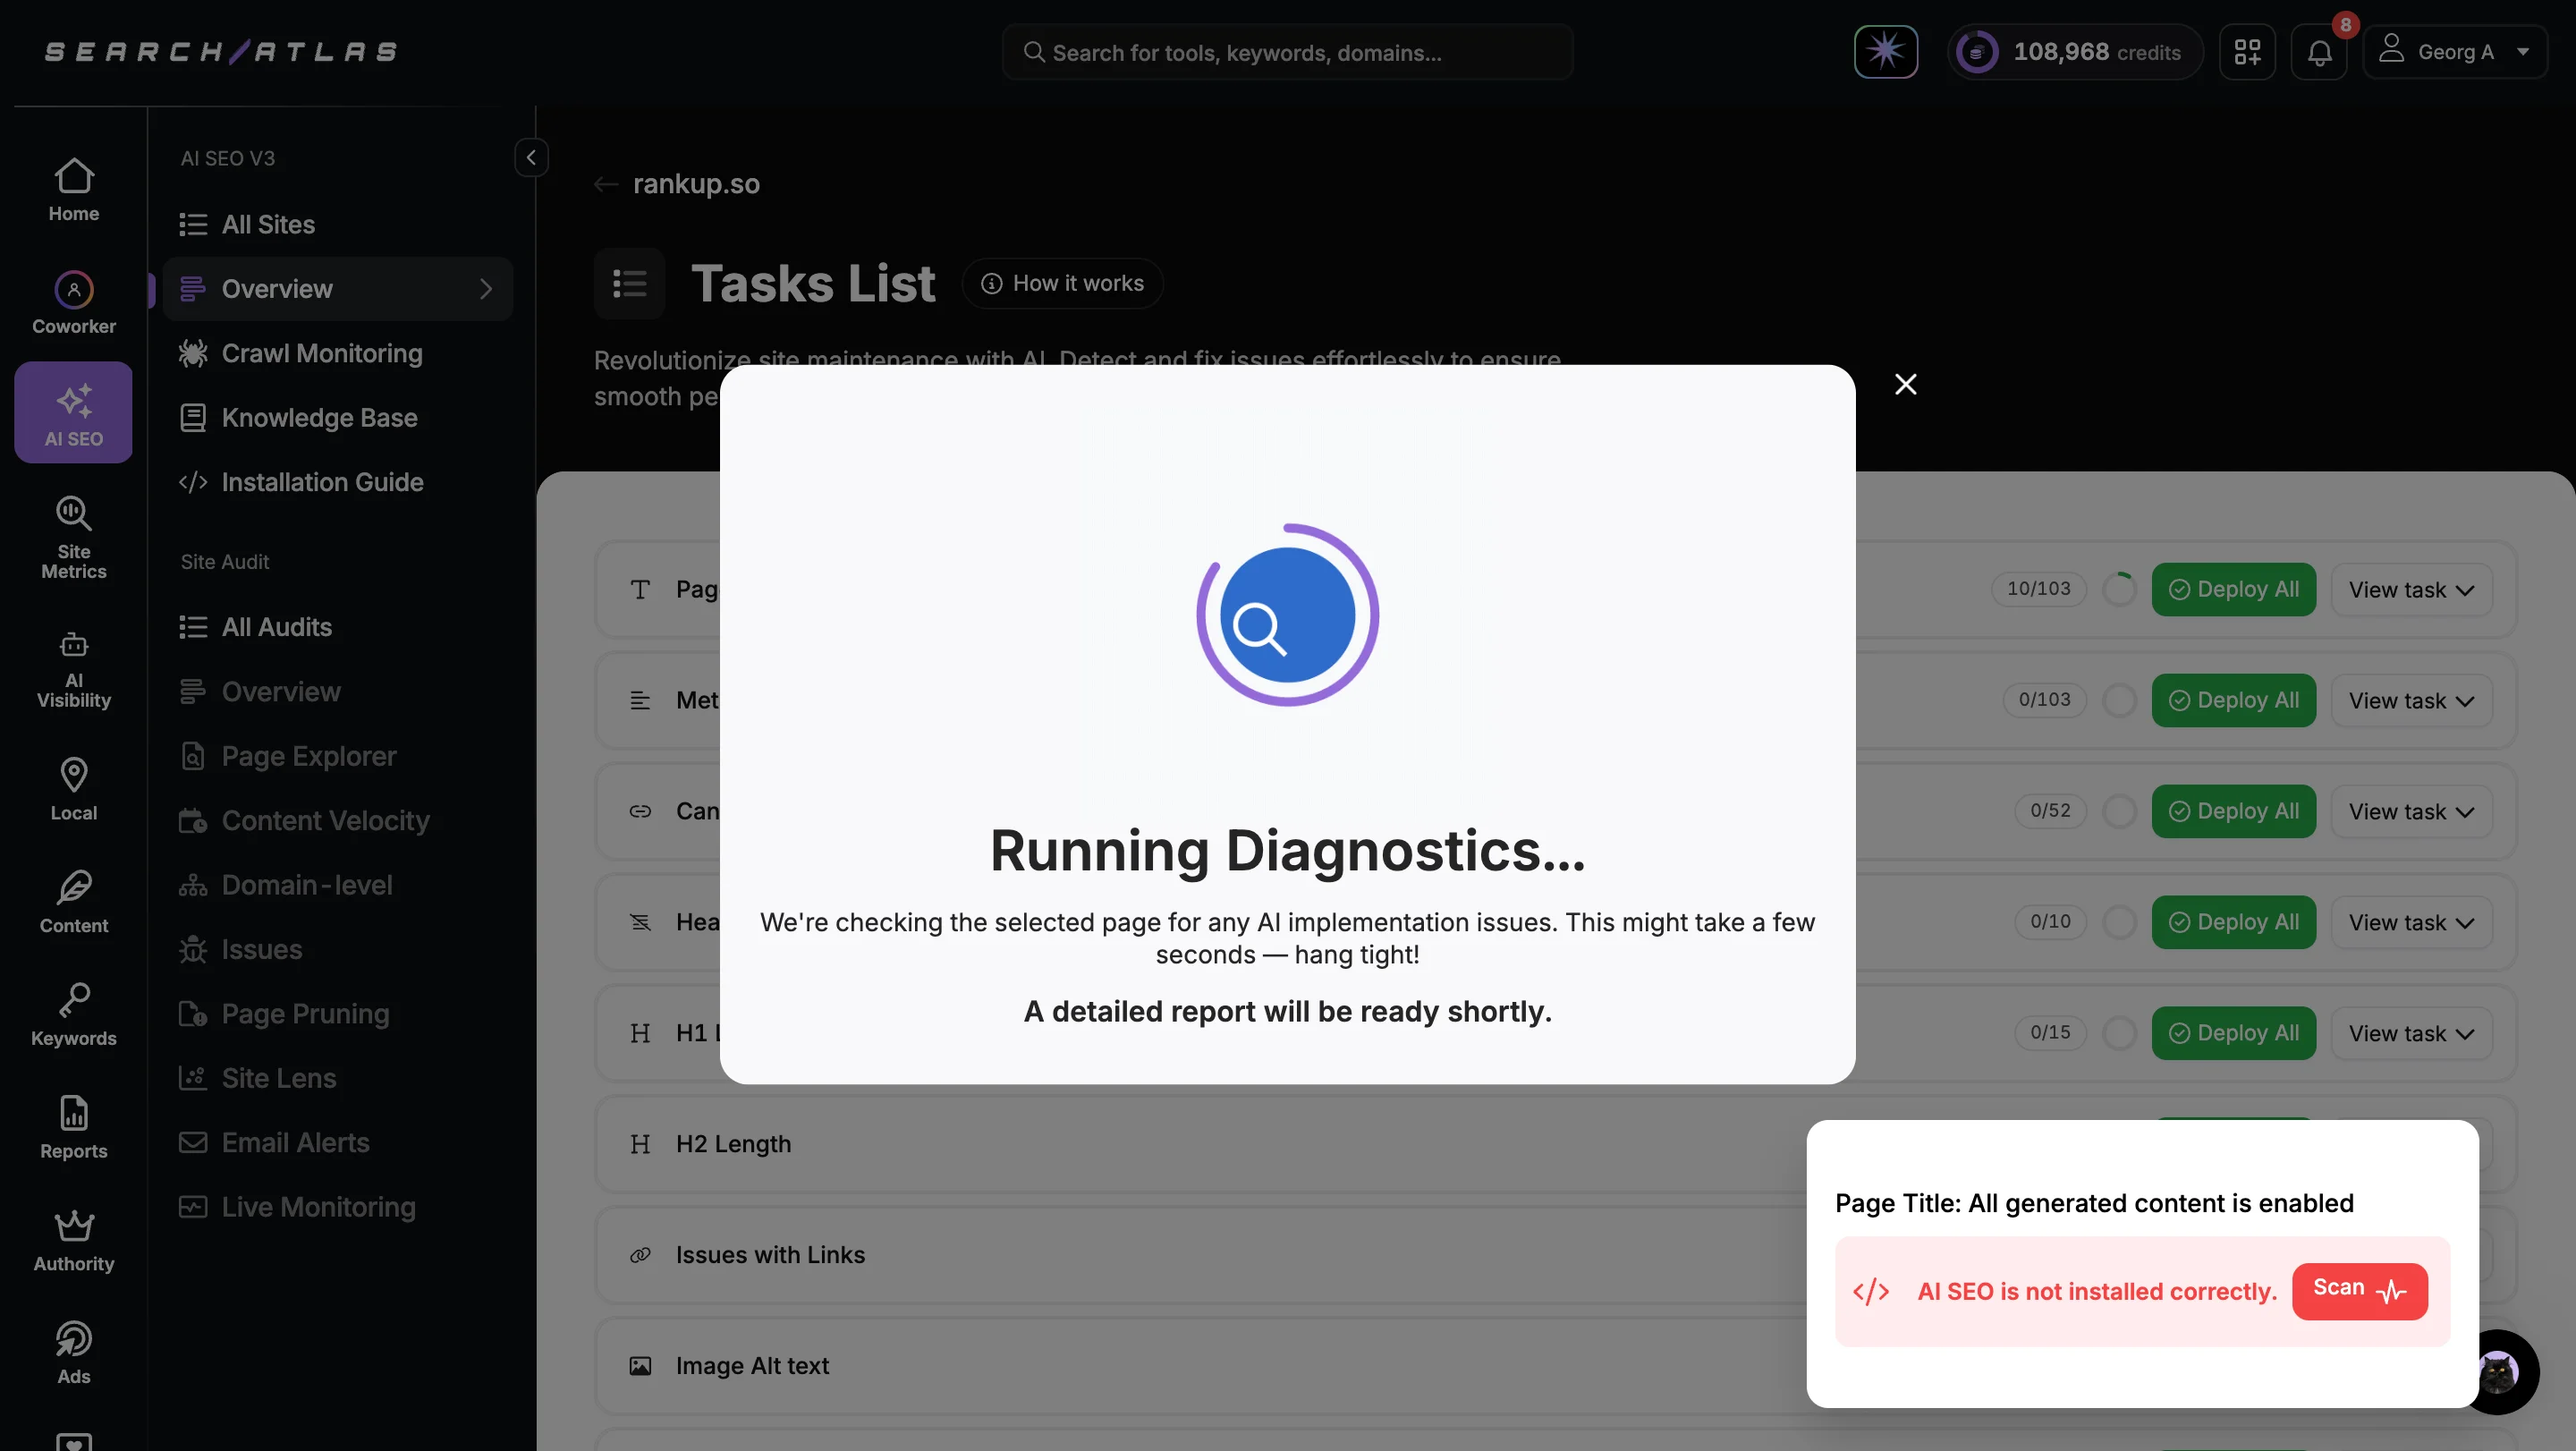Open Live Monitoring

[337, 1207]
